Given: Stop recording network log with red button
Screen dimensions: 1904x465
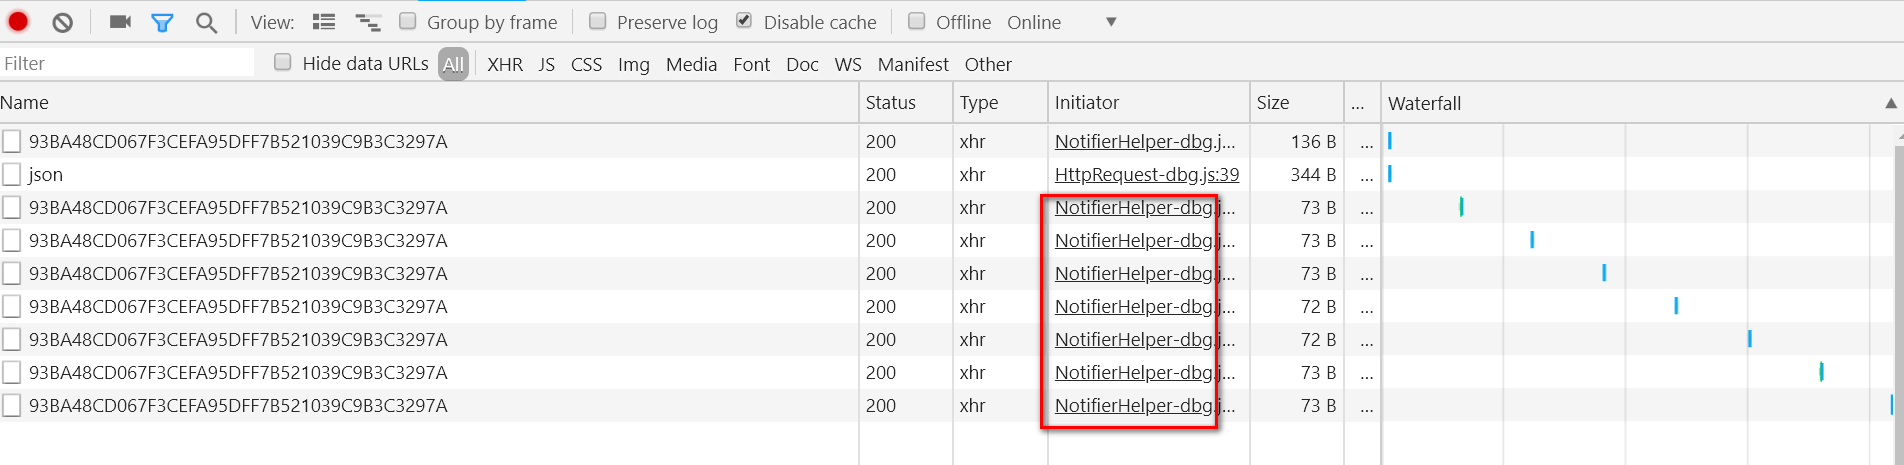Looking at the screenshot, I should point(18,21).
